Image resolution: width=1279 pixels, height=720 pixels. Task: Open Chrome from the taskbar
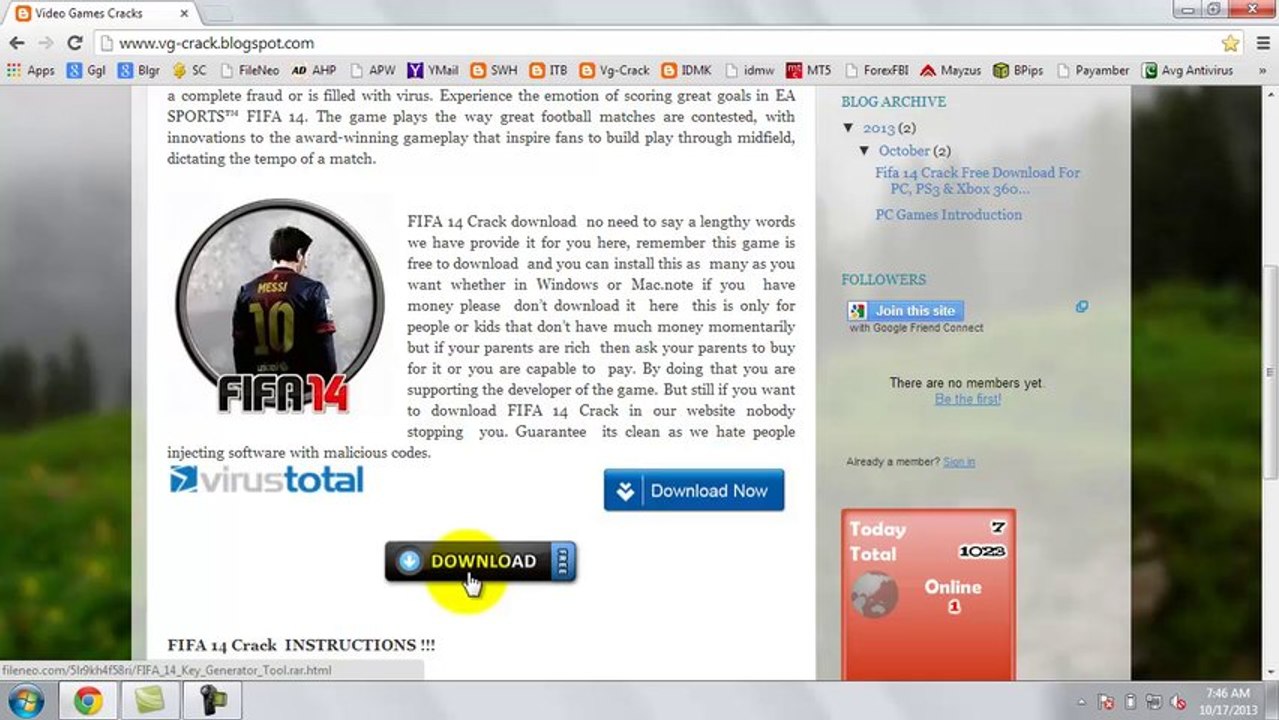(x=88, y=701)
